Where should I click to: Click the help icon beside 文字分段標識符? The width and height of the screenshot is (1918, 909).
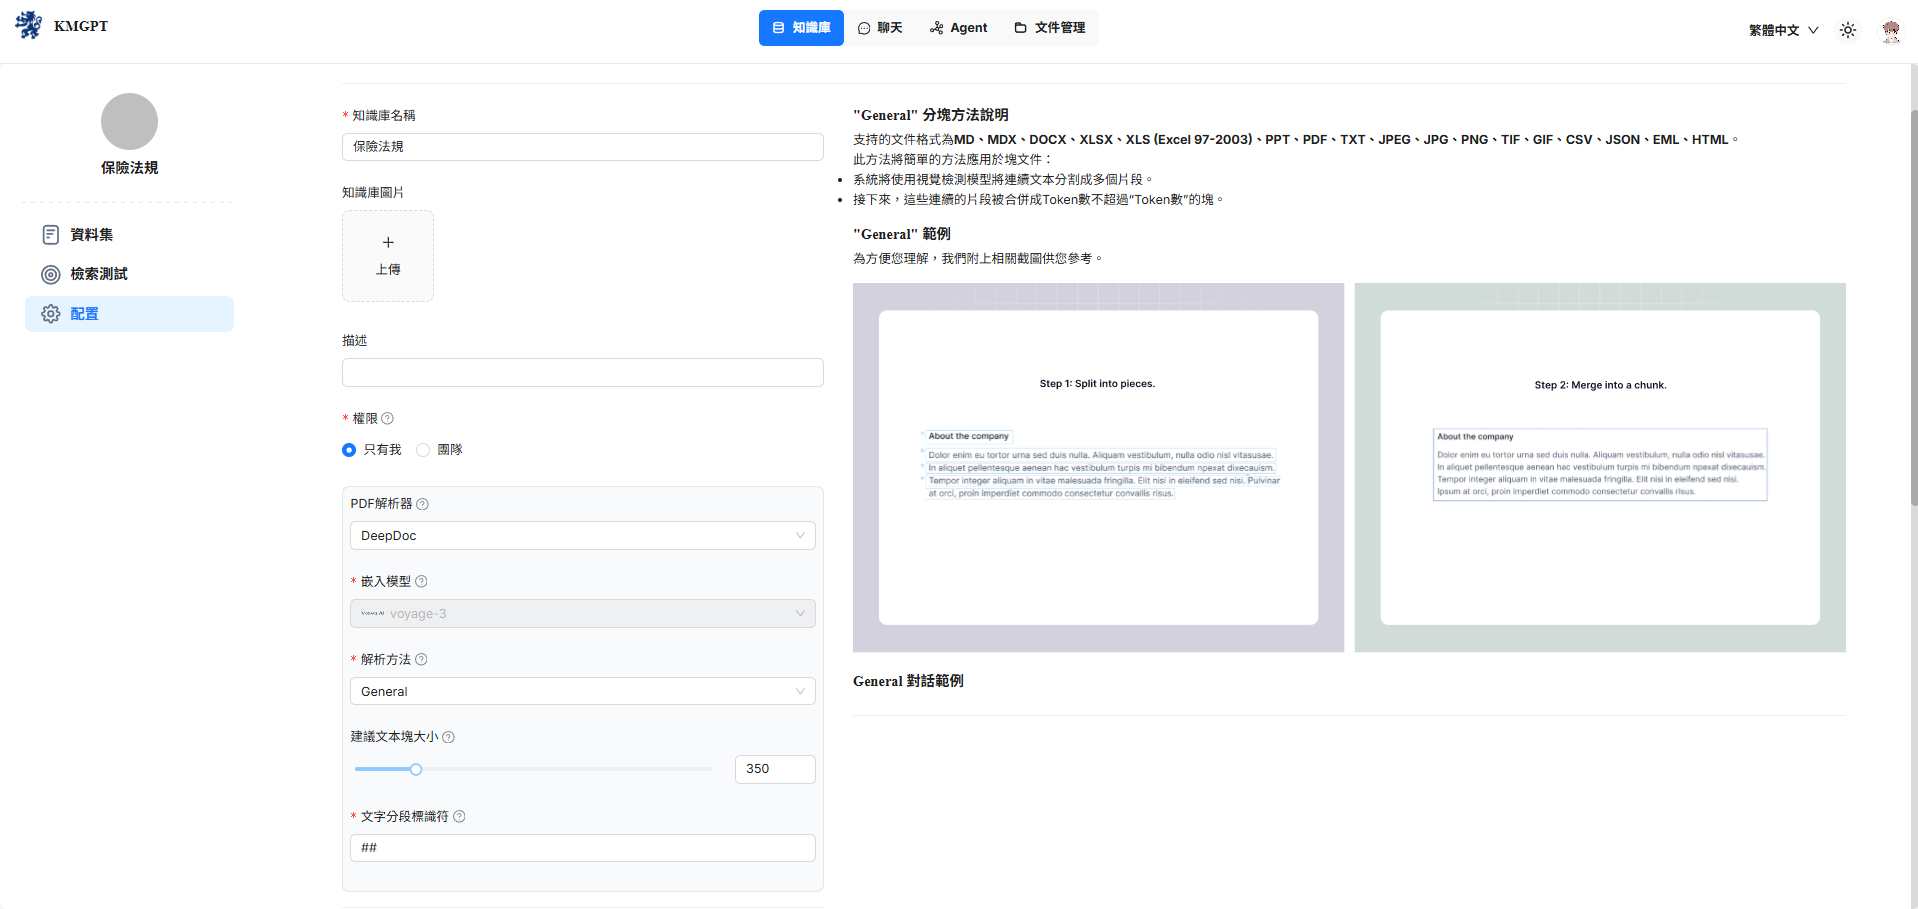point(459,817)
